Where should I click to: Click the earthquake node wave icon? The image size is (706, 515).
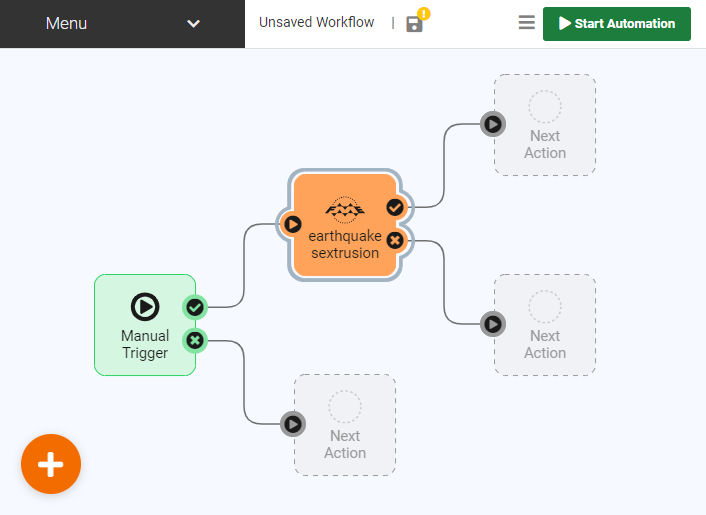coord(345,208)
